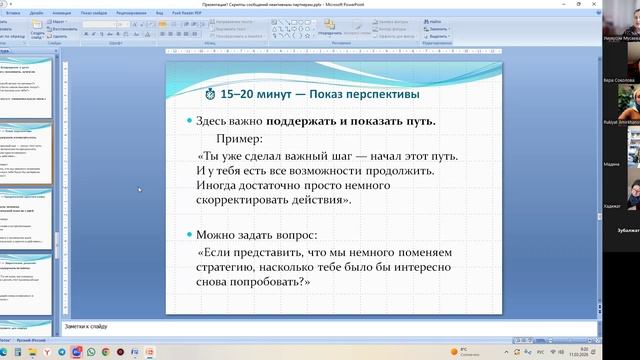
Task: Open the Заменить dropdown
Action: 437,29
